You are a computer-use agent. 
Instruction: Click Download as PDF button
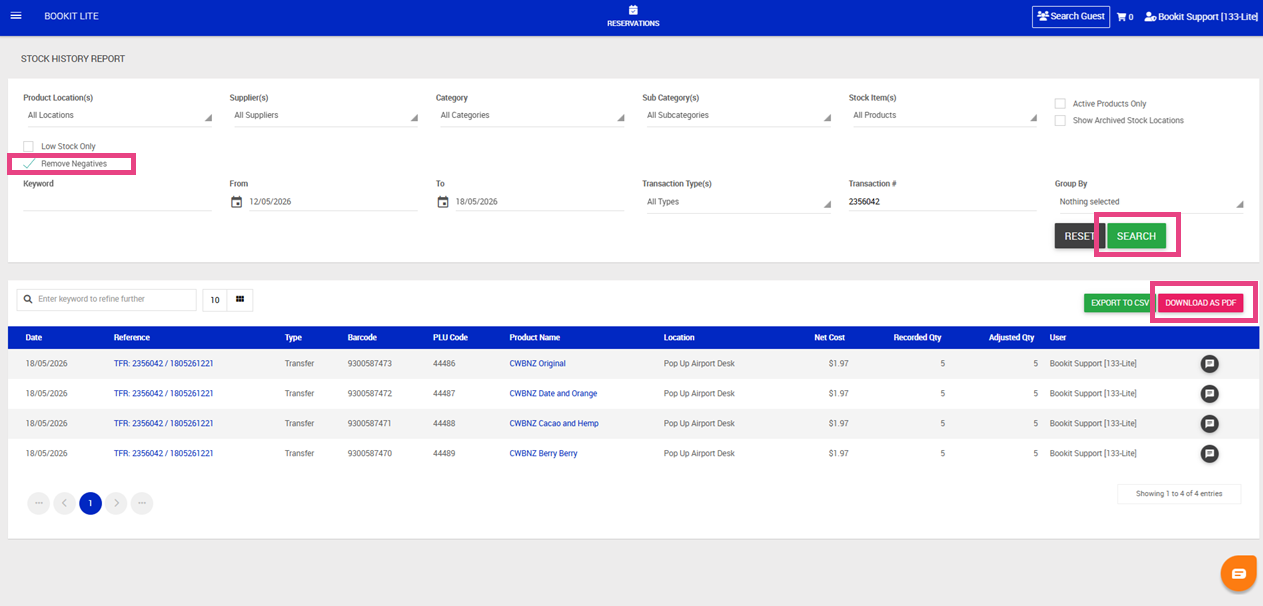point(1200,303)
